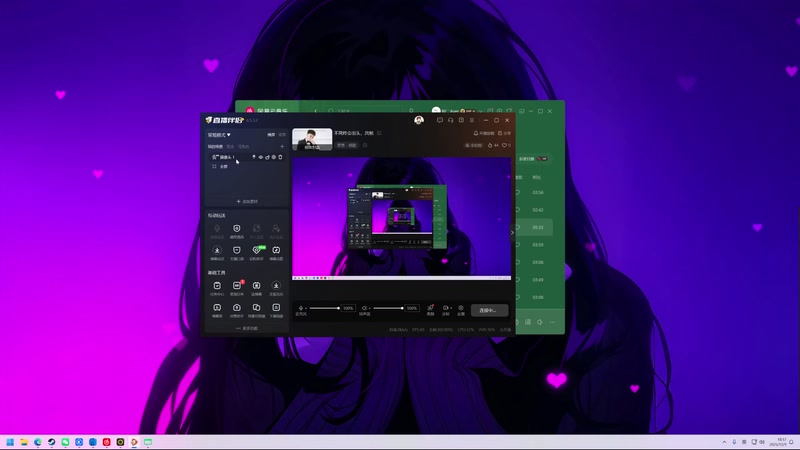Viewport: 800px width, 450px height.
Task: Click stream cover thumbnail
Action: (312, 139)
